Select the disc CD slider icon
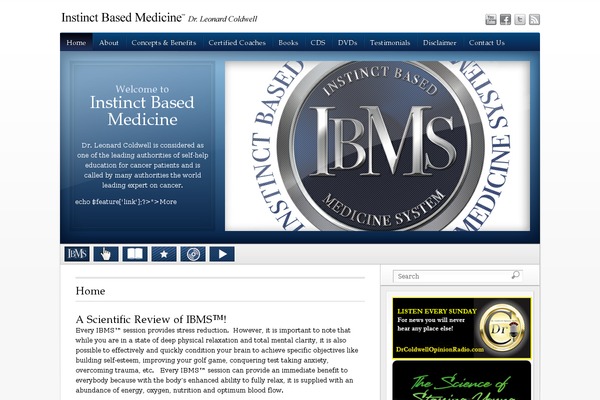The height and width of the screenshot is (400, 600). click(193, 254)
